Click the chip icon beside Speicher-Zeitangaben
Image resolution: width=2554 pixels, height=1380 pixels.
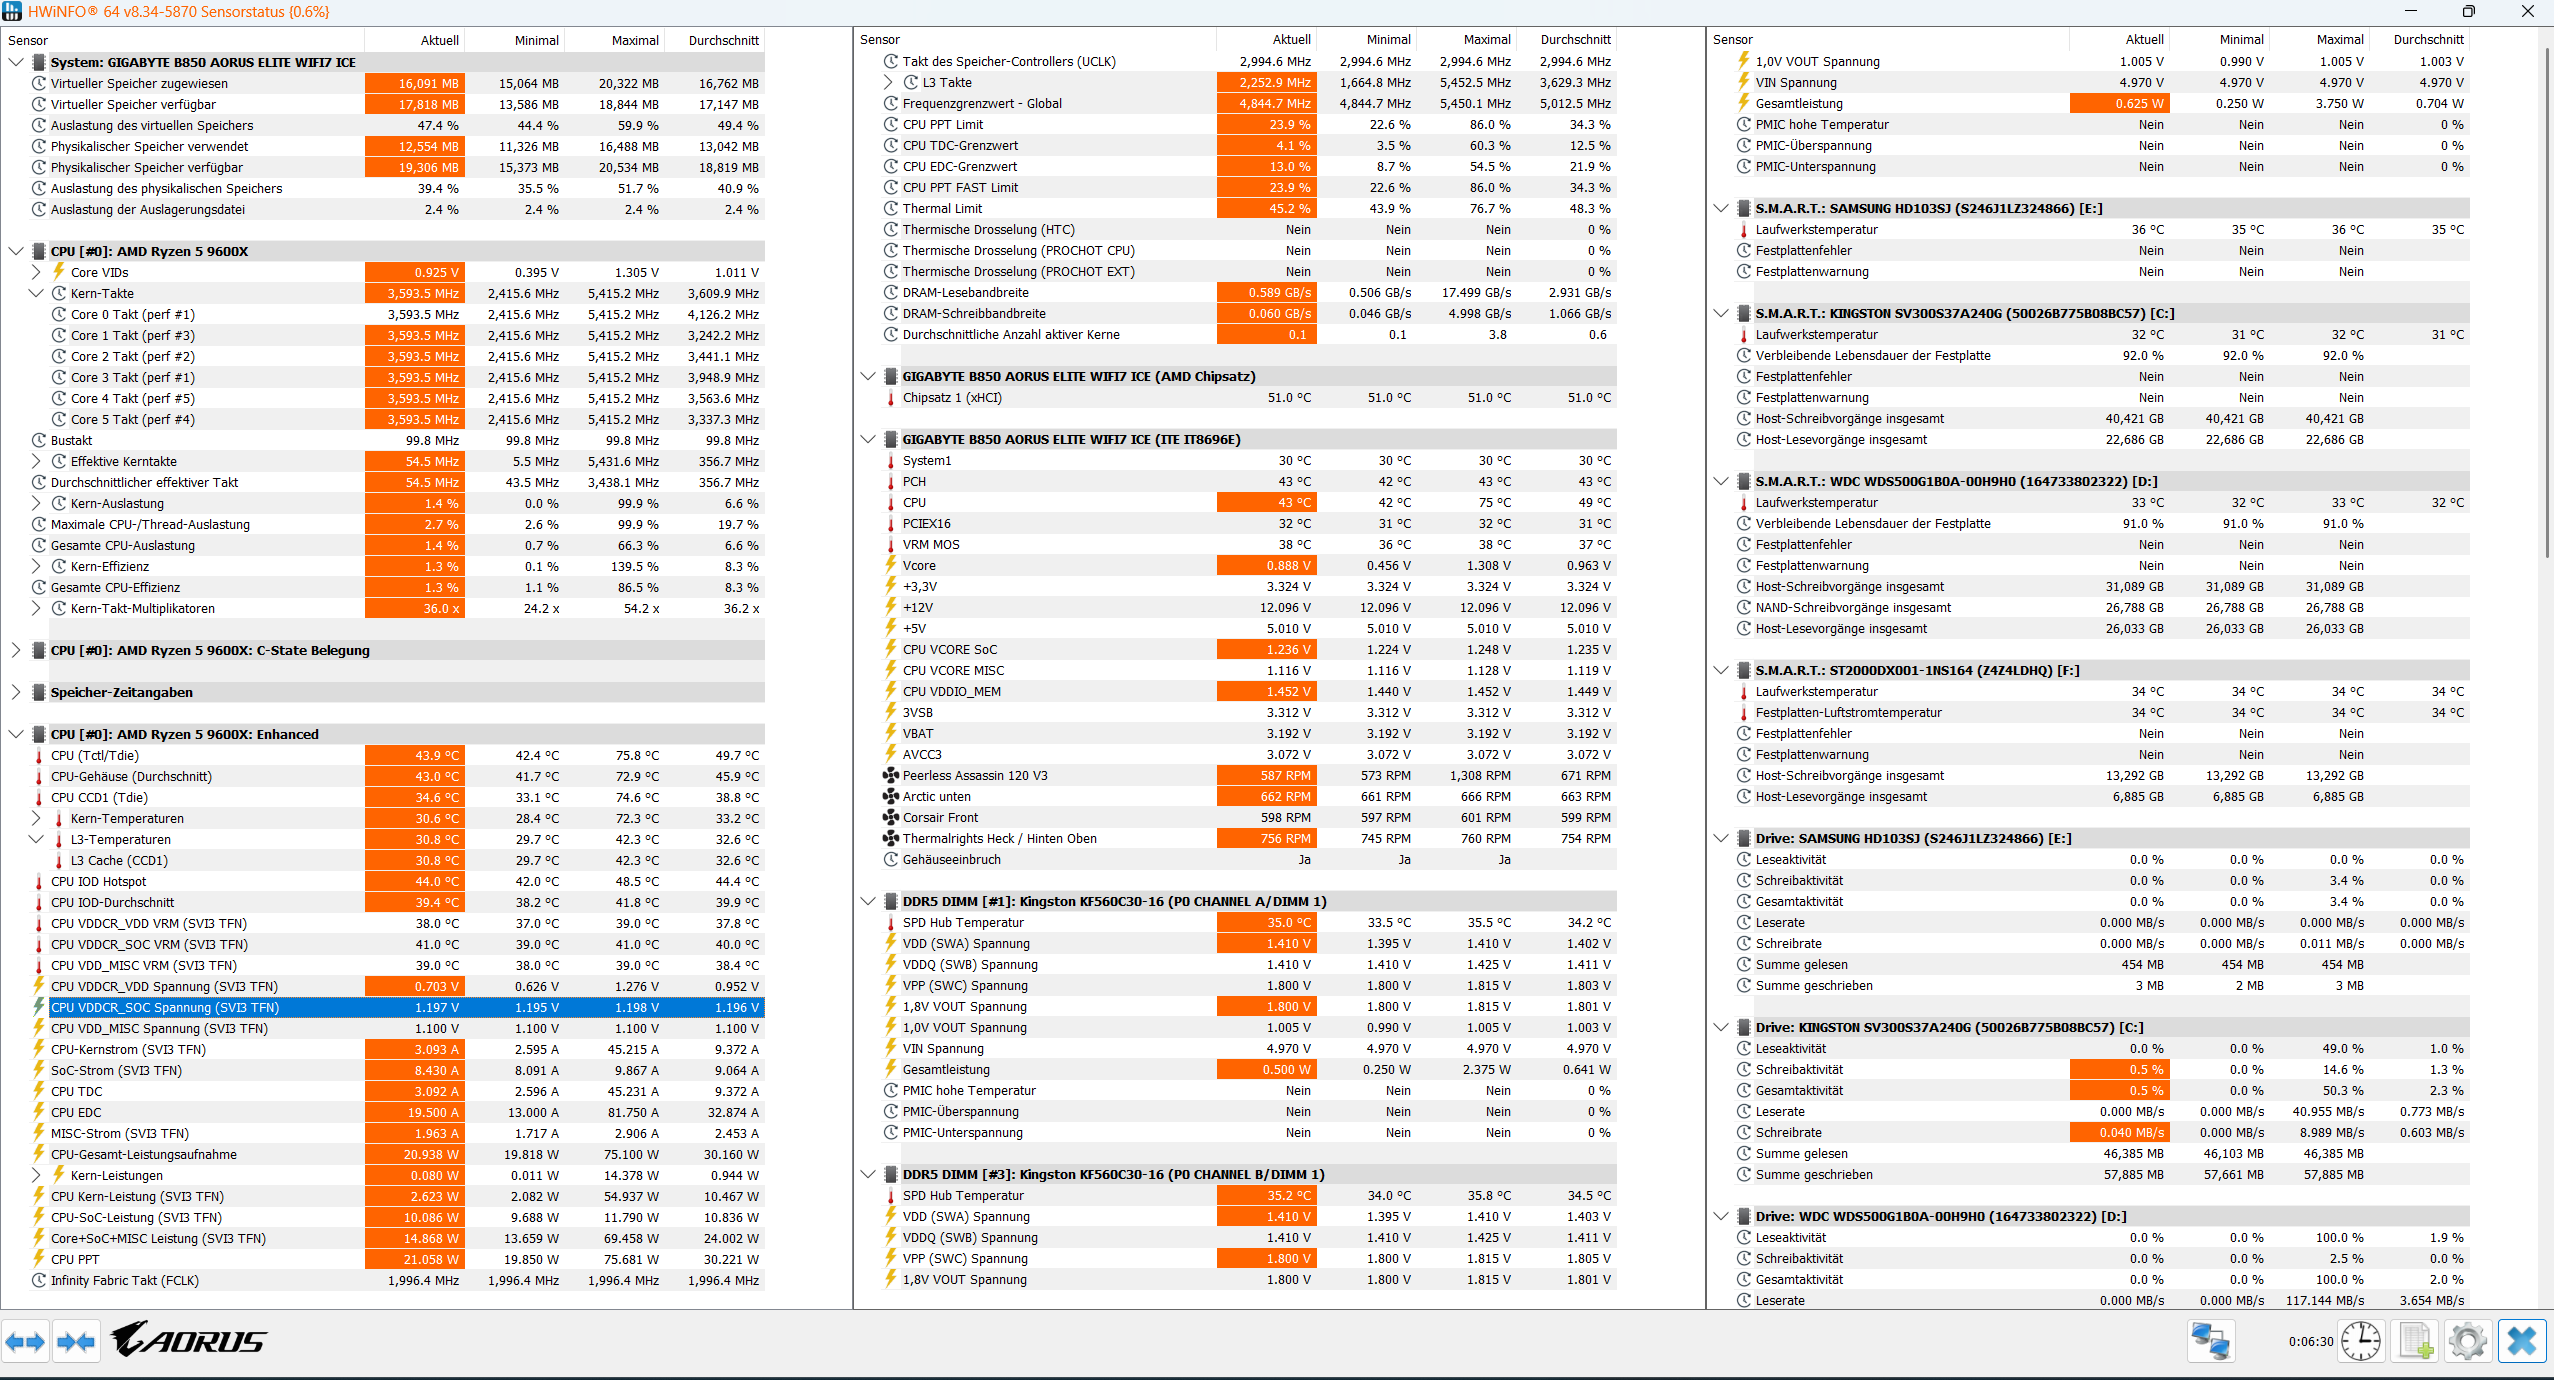(39, 693)
